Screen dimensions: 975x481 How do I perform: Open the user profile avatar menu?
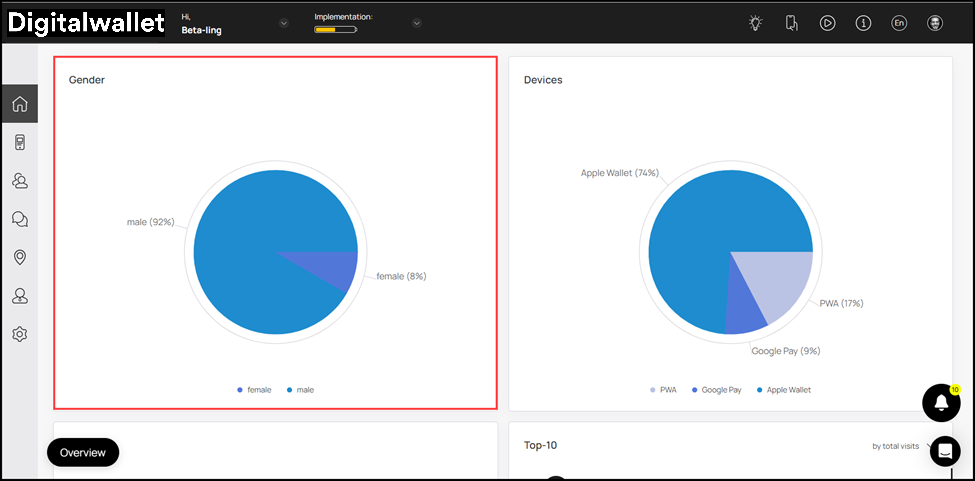pos(935,23)
